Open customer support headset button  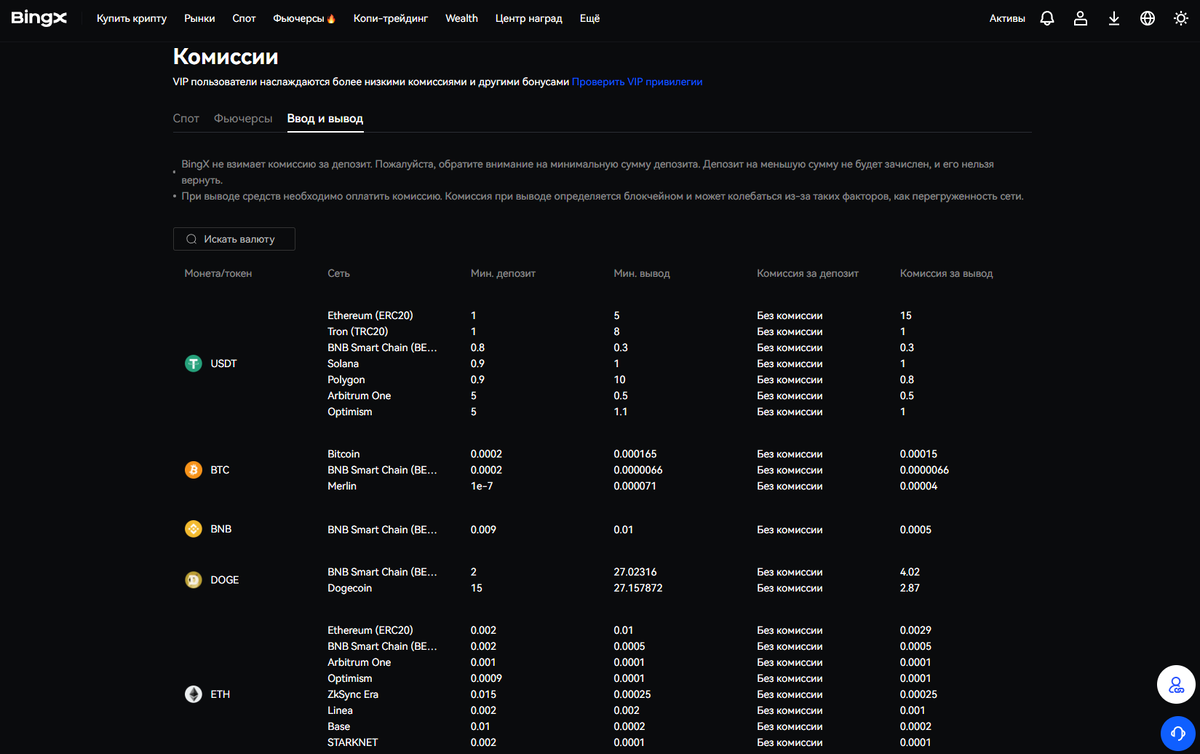tap(1177, 734)
